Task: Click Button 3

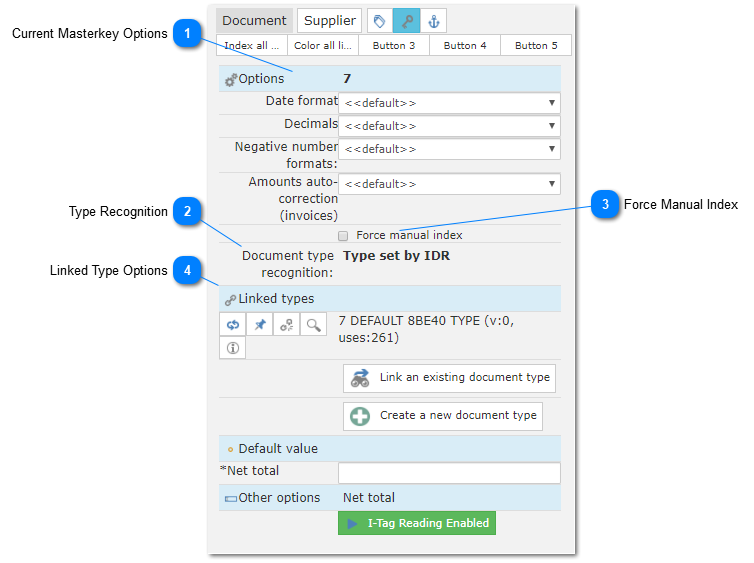Action: click(x=394, y=46)
